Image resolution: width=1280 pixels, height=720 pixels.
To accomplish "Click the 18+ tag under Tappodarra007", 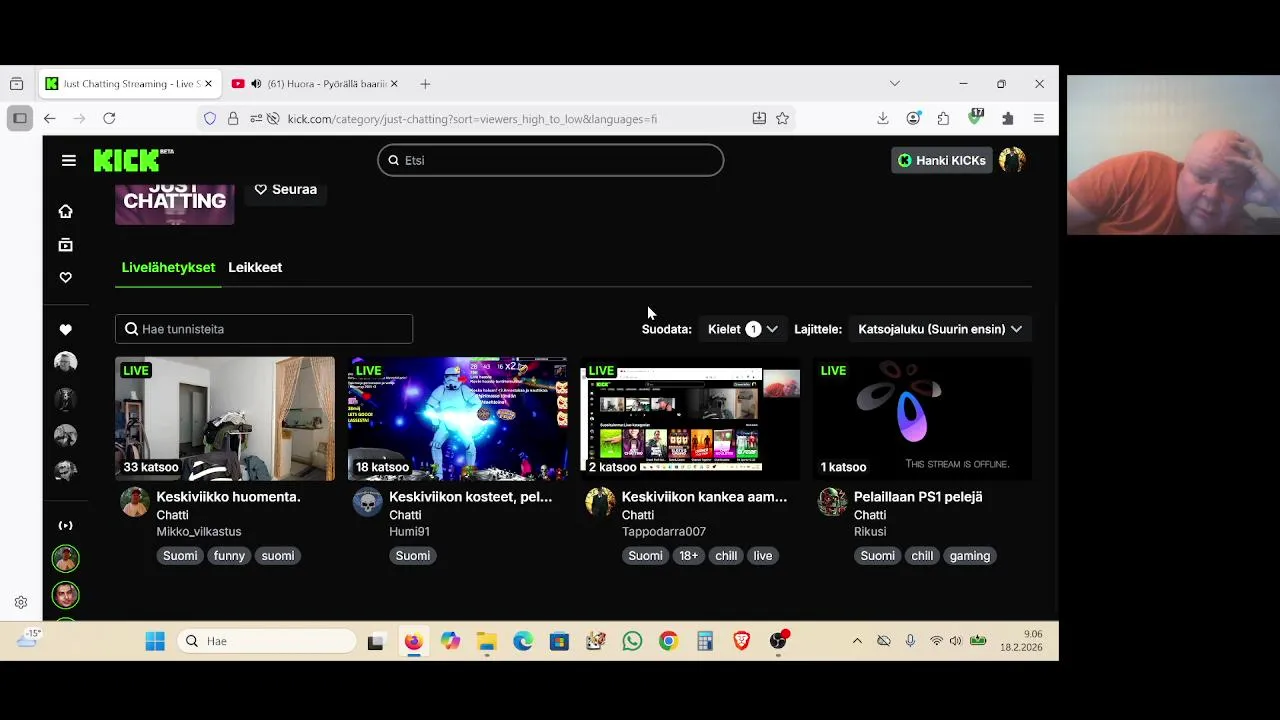I will pos(689,556).
